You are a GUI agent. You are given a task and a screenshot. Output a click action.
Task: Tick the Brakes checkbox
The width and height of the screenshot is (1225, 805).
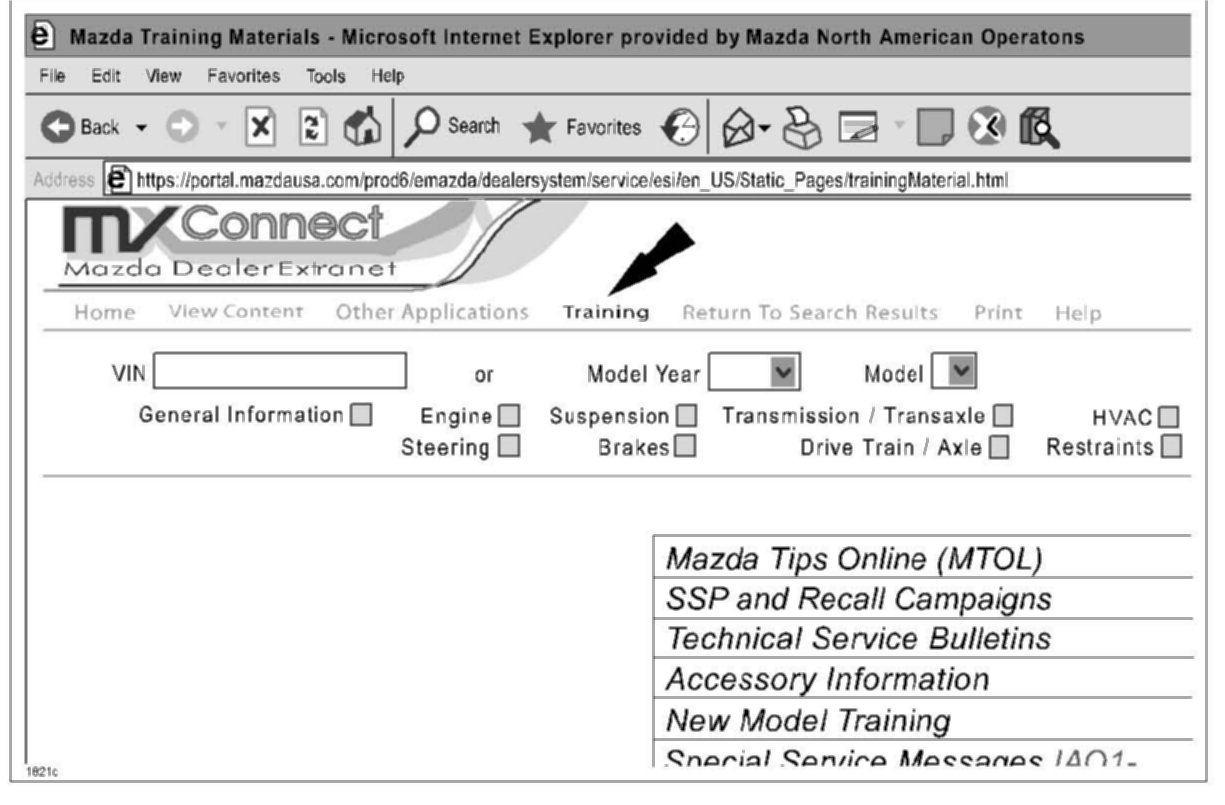pos(685,446)
